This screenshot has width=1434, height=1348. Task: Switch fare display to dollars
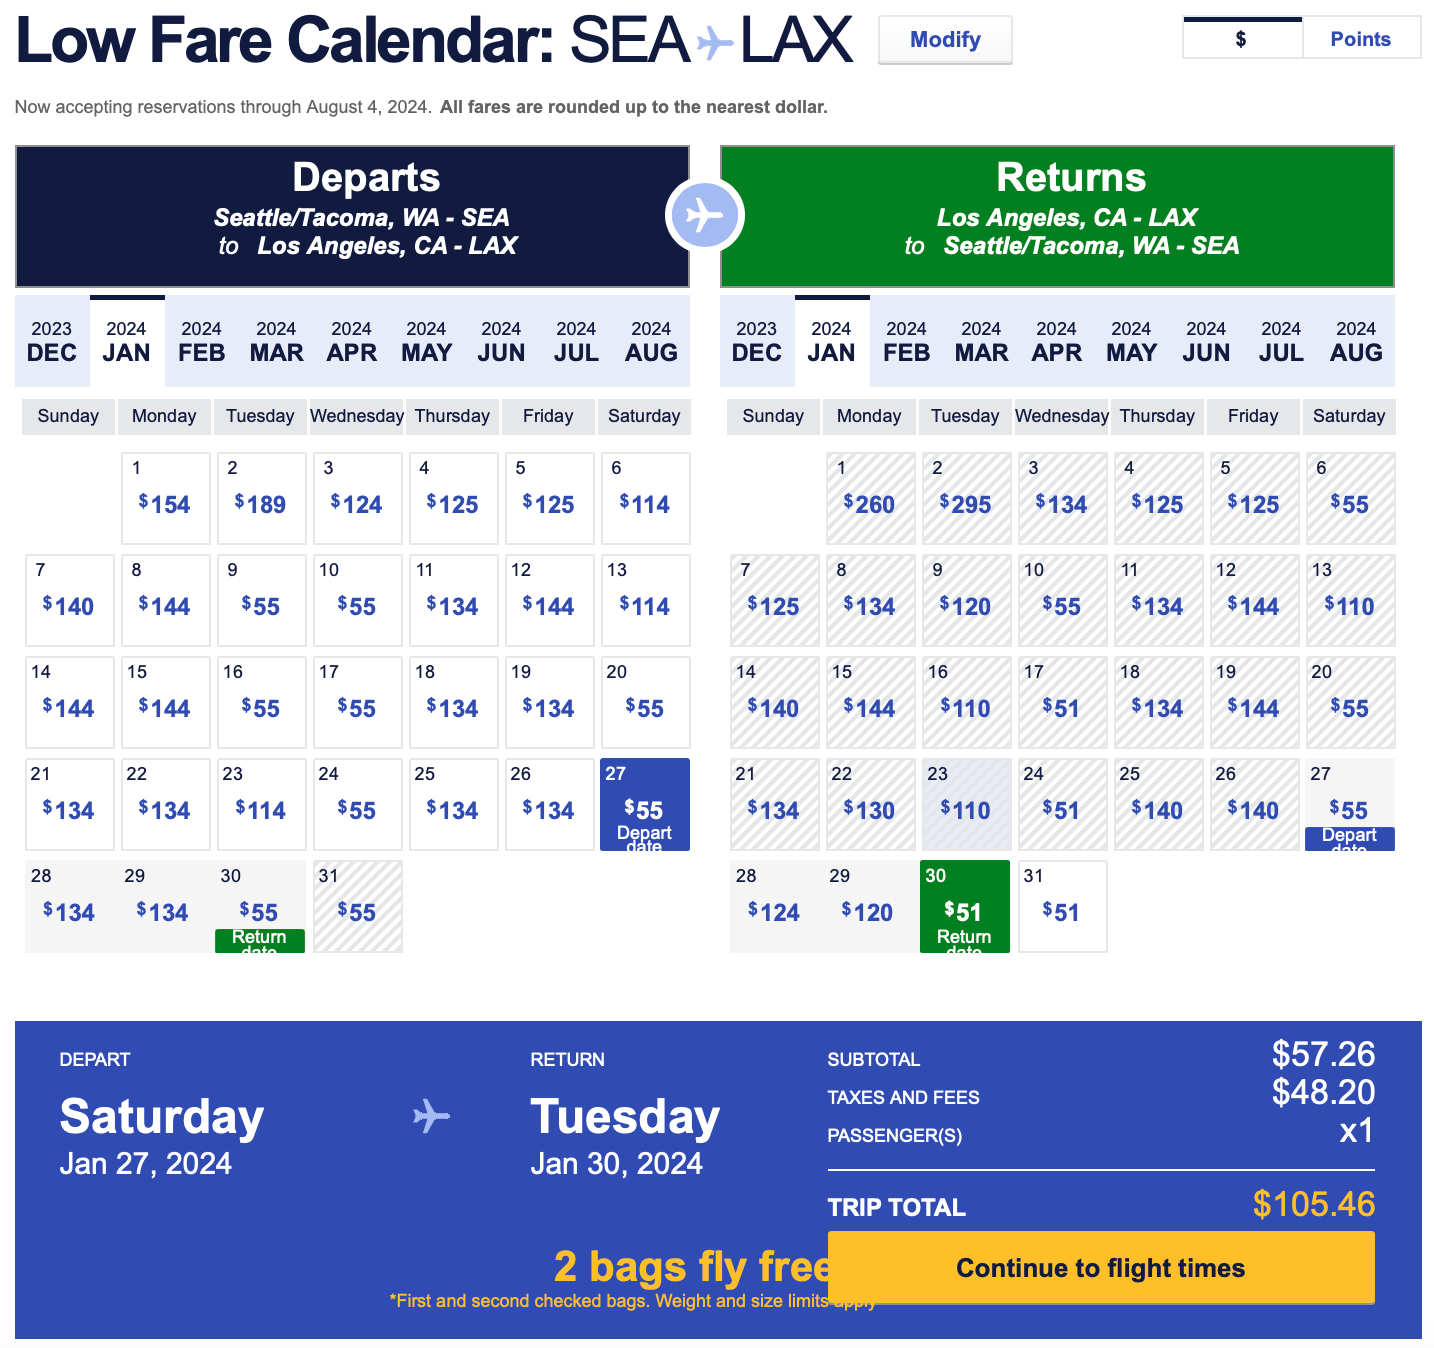pyautogui.click(x=1242, y=39)
